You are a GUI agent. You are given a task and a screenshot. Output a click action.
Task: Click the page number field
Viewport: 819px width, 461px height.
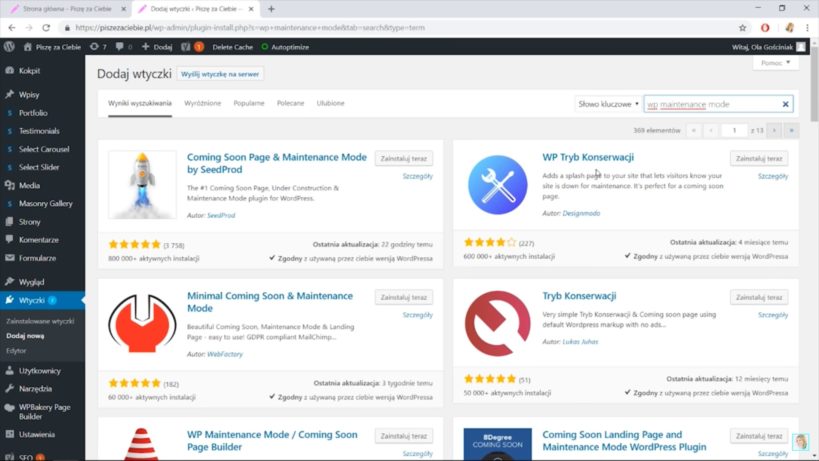pyautogui.click(x=734, y=131)
